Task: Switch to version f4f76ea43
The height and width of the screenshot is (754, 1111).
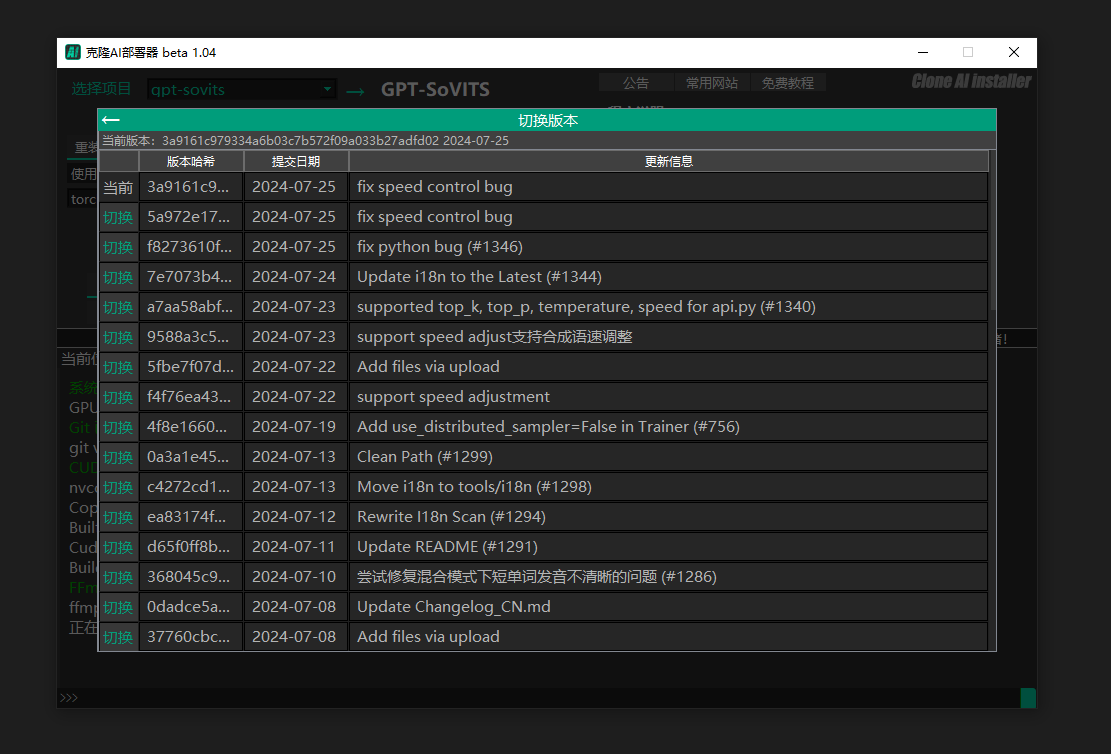Action: pyautogui.click(x=118, y=397)
